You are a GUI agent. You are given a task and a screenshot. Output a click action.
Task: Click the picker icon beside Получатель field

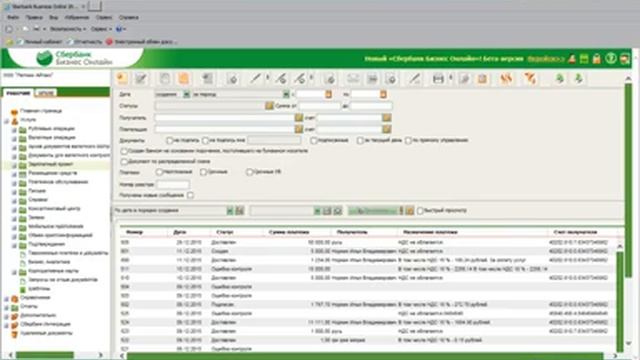coord(299,118)
